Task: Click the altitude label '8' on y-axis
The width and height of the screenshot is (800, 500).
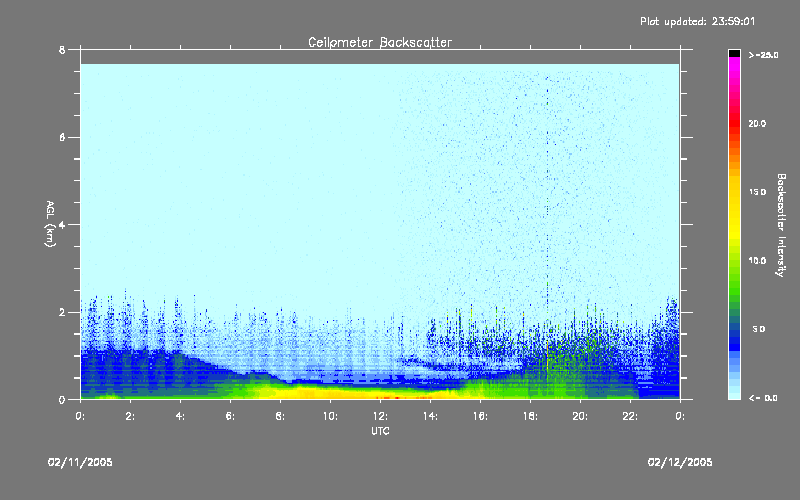Action: 62,49
